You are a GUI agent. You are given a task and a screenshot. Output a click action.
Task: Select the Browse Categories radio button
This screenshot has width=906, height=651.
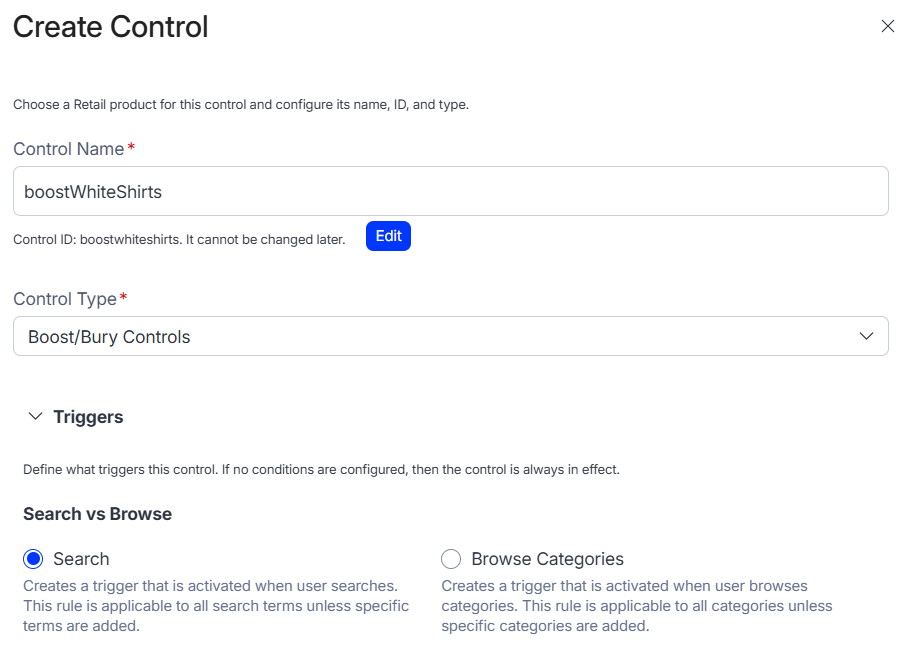coord(451,559)
